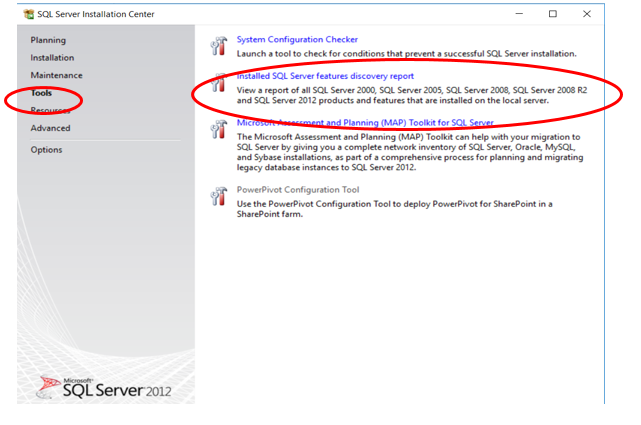Switch to the Installation page
641x425 pixels.
(52, 58)
